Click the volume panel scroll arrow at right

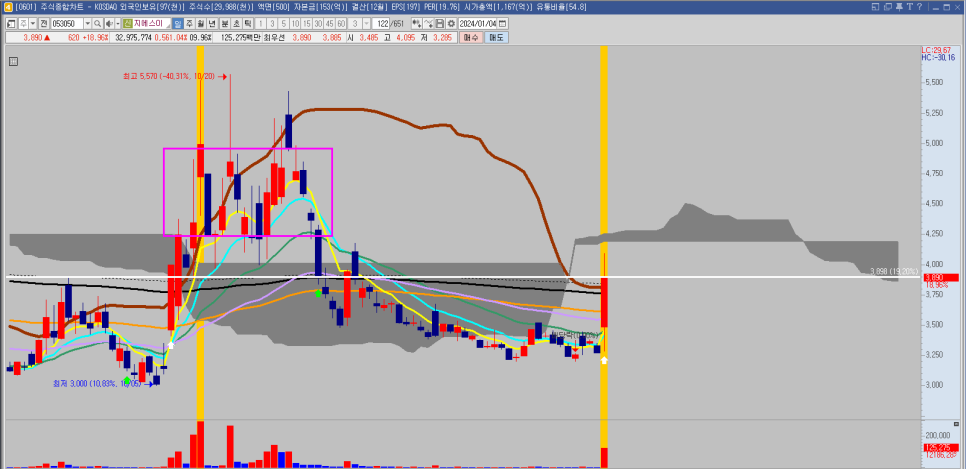pos(956,425)
